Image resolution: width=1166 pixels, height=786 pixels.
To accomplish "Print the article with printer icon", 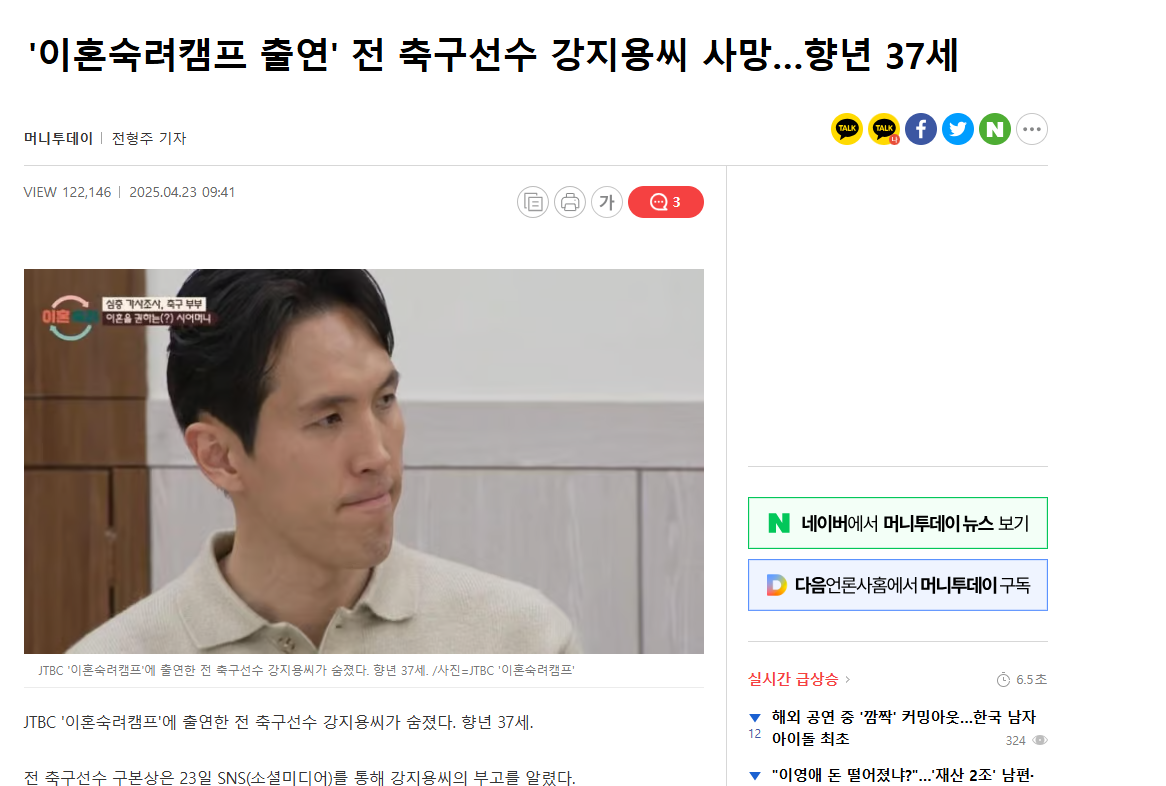I will [570, 202].
